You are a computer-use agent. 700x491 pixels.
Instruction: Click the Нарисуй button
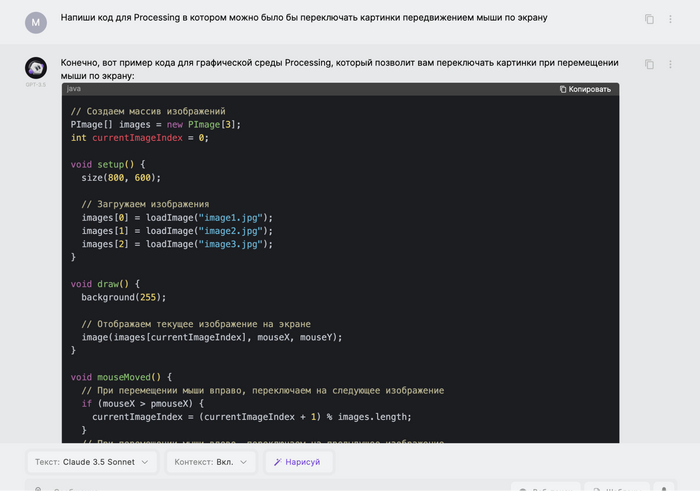(x=298, y=462)
